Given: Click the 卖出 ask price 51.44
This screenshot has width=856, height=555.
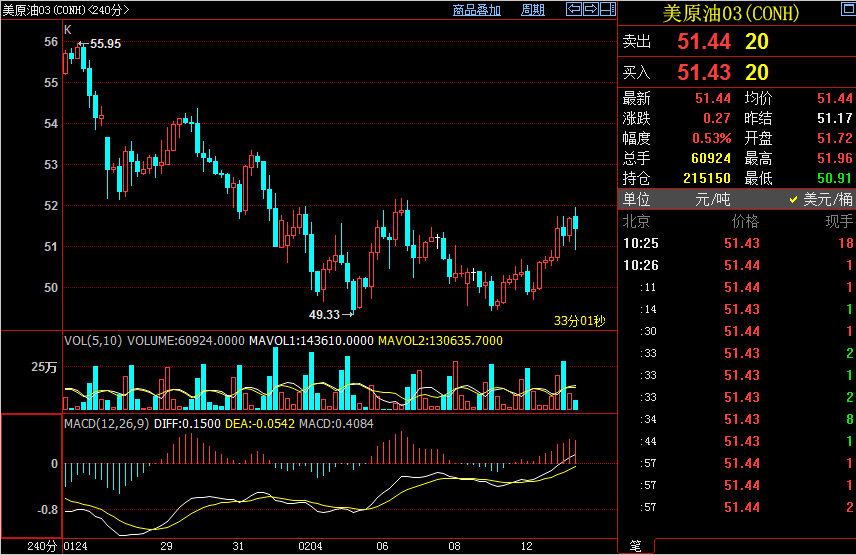Looking at the screenshot, I should (704, 42).
